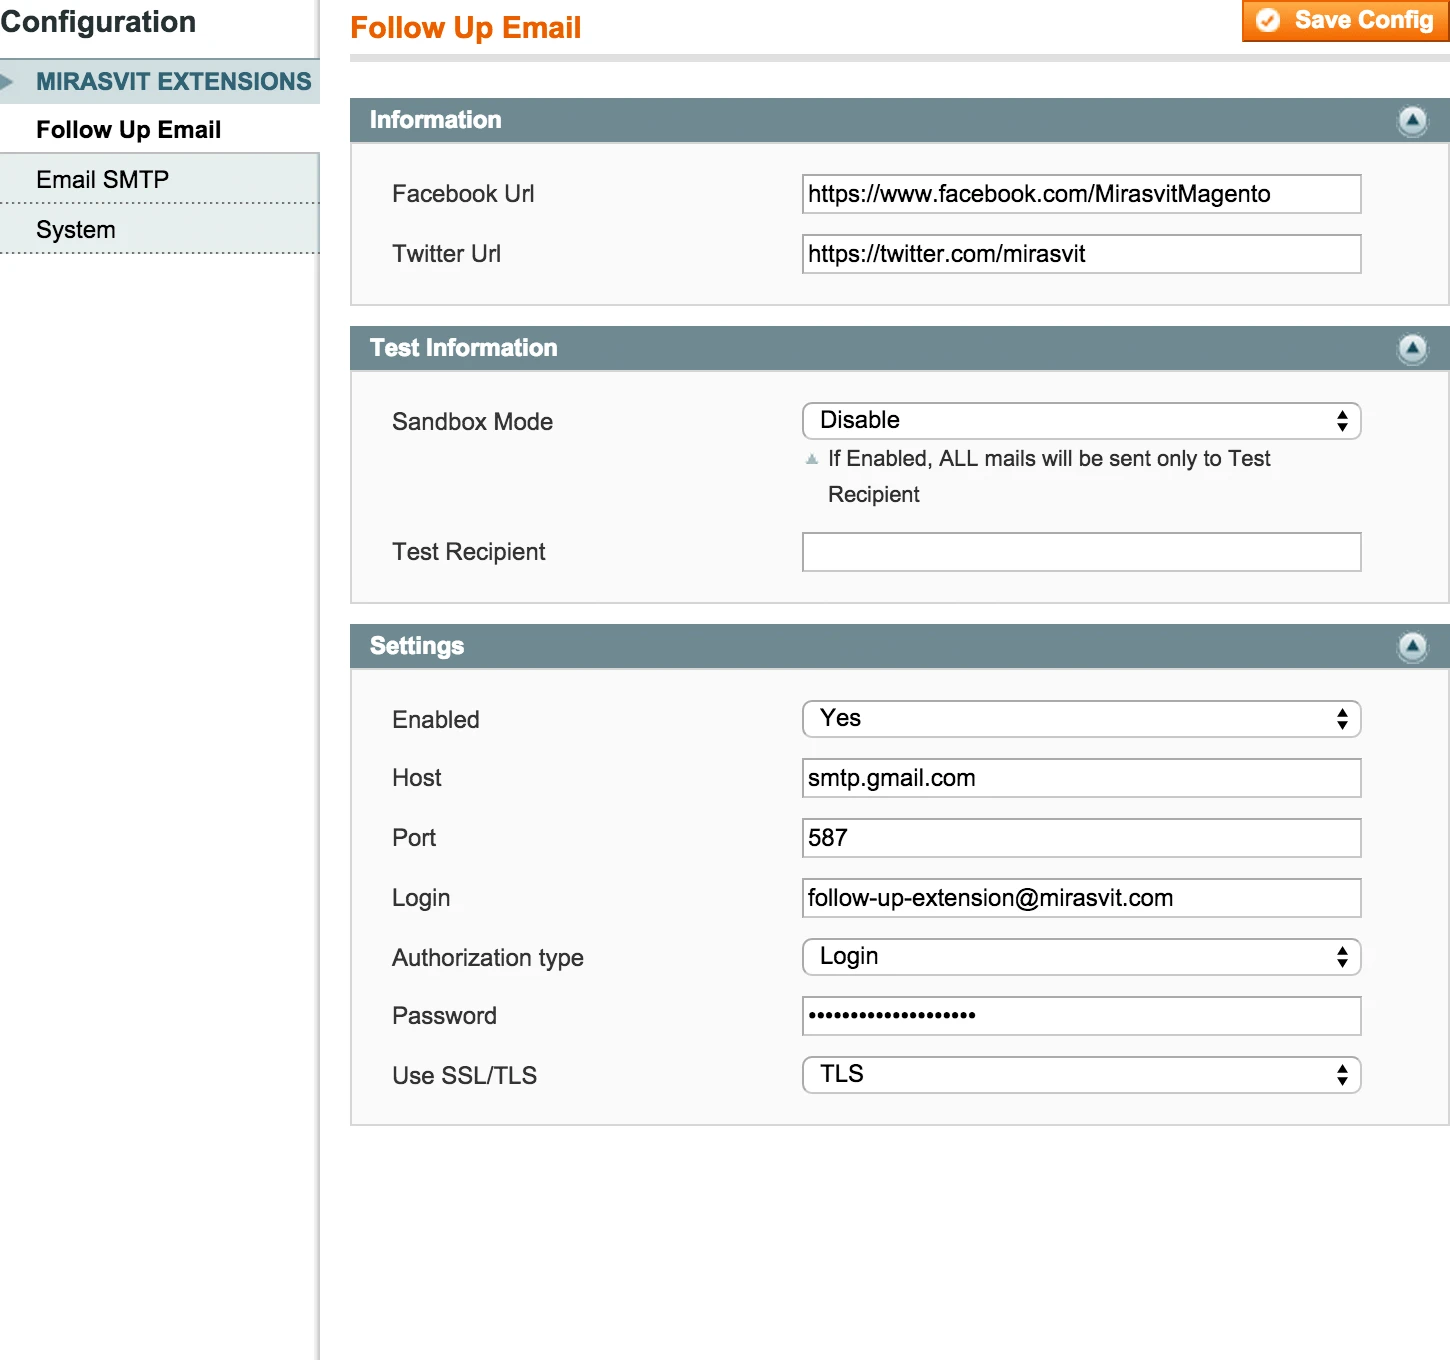Select System in the sidebar
The height and width of the screenshot is (1360, 1450).
[75, 229]
